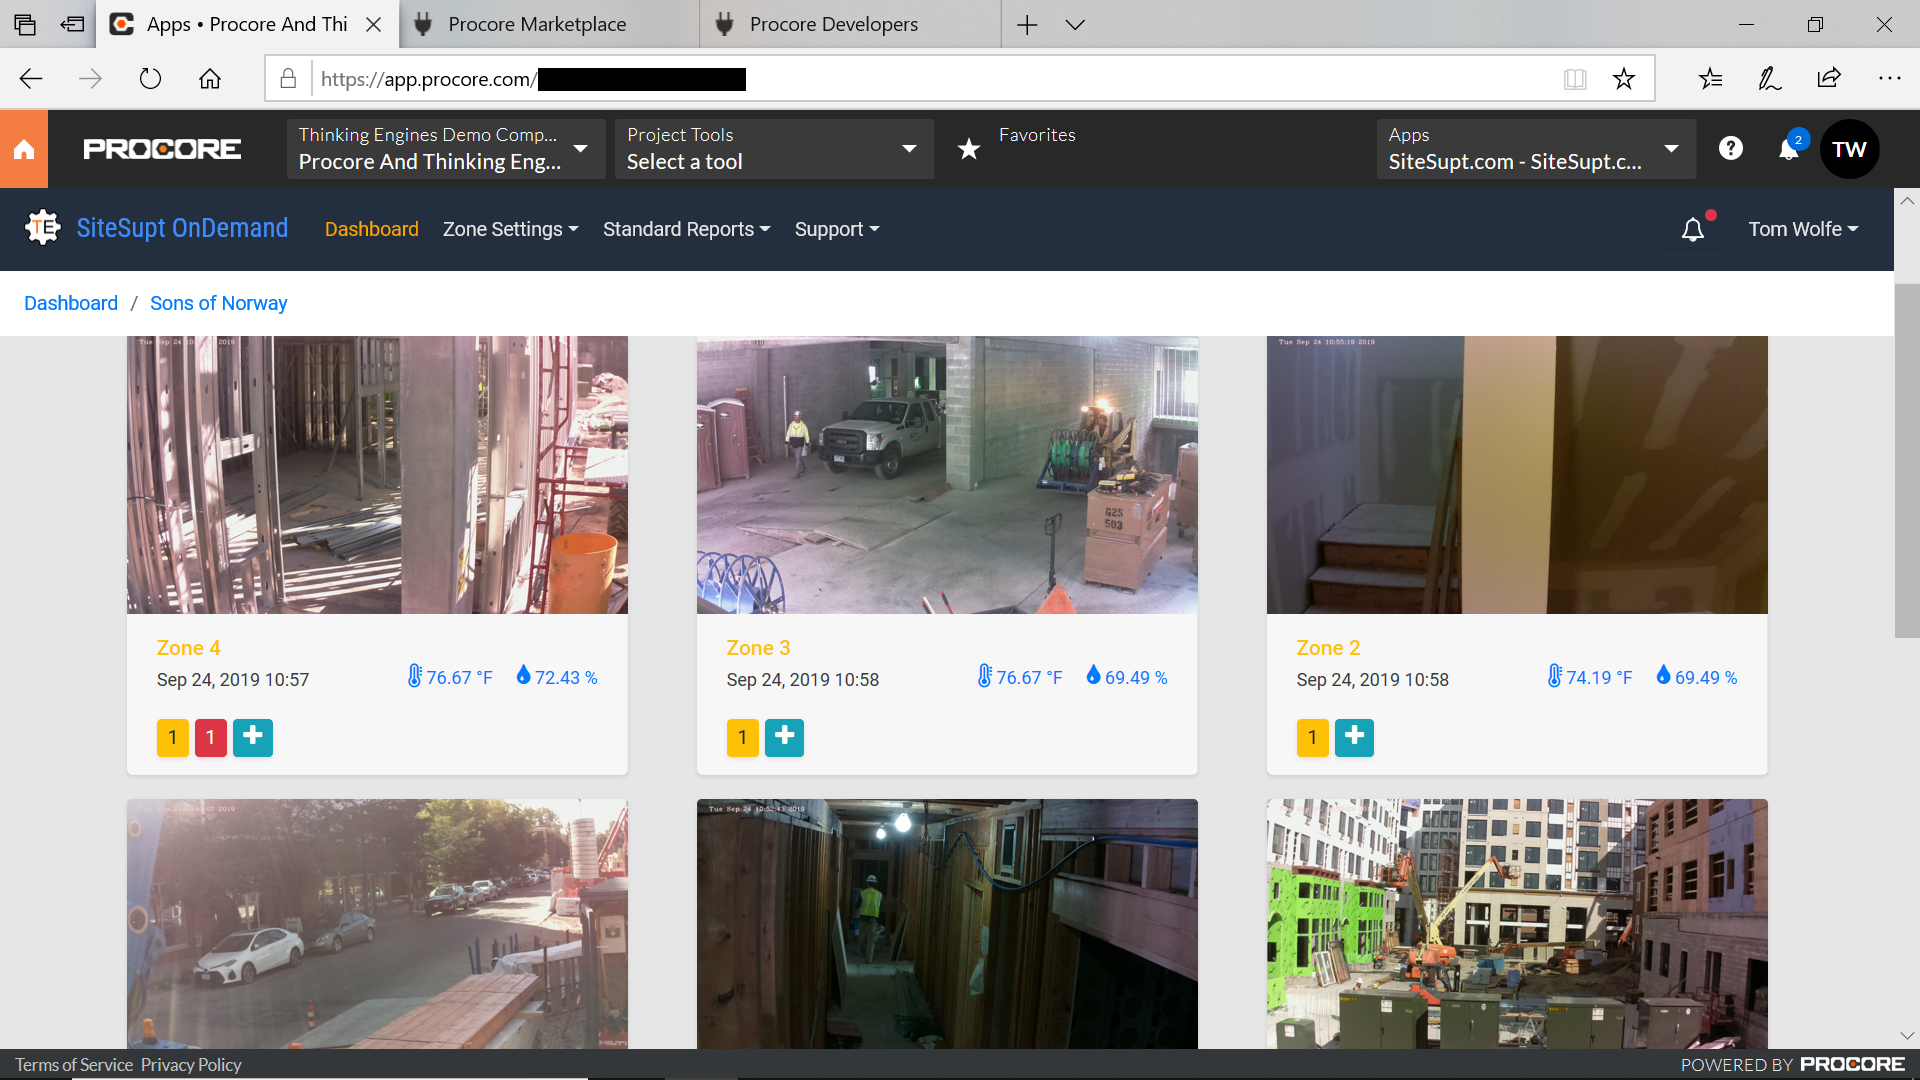This screenshot has width=1920, height=1080.
Task: Open Project Tools Select a tool dropdown
Action: pyautogui.click(x=775, y=149)
